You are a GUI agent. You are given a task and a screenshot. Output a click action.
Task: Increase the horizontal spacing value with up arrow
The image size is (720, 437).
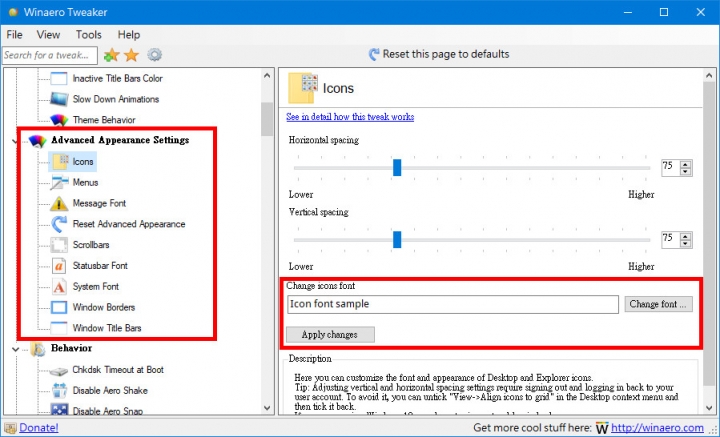pyautogui.click(x=686, y=164)
